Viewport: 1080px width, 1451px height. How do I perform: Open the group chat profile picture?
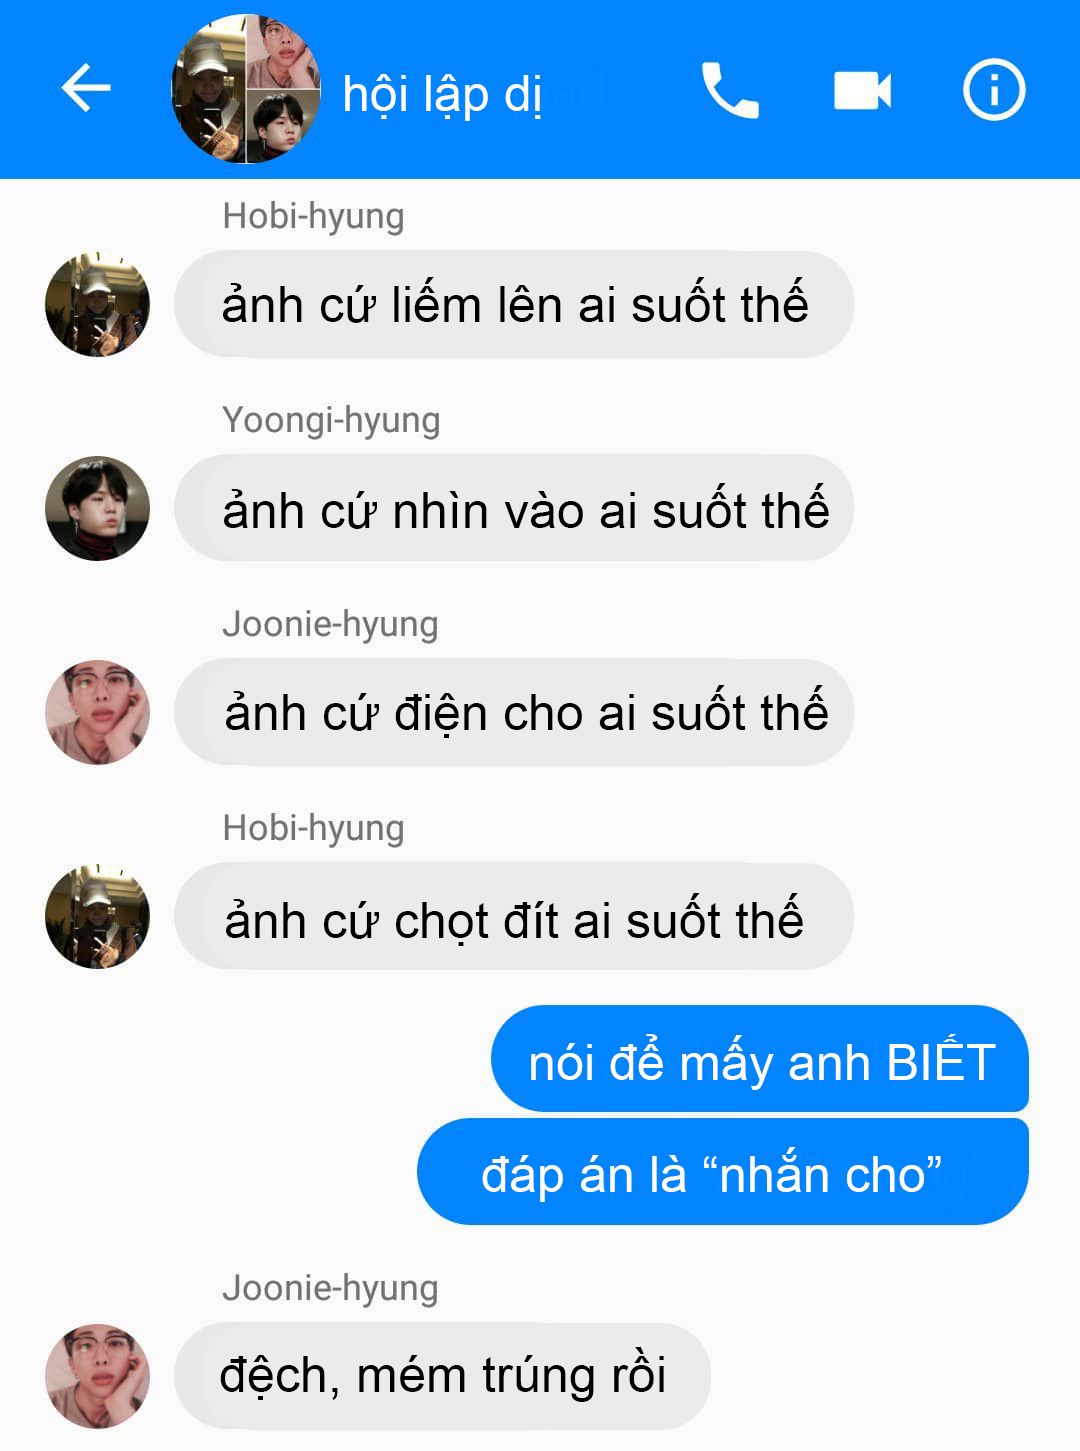point(246,89)
